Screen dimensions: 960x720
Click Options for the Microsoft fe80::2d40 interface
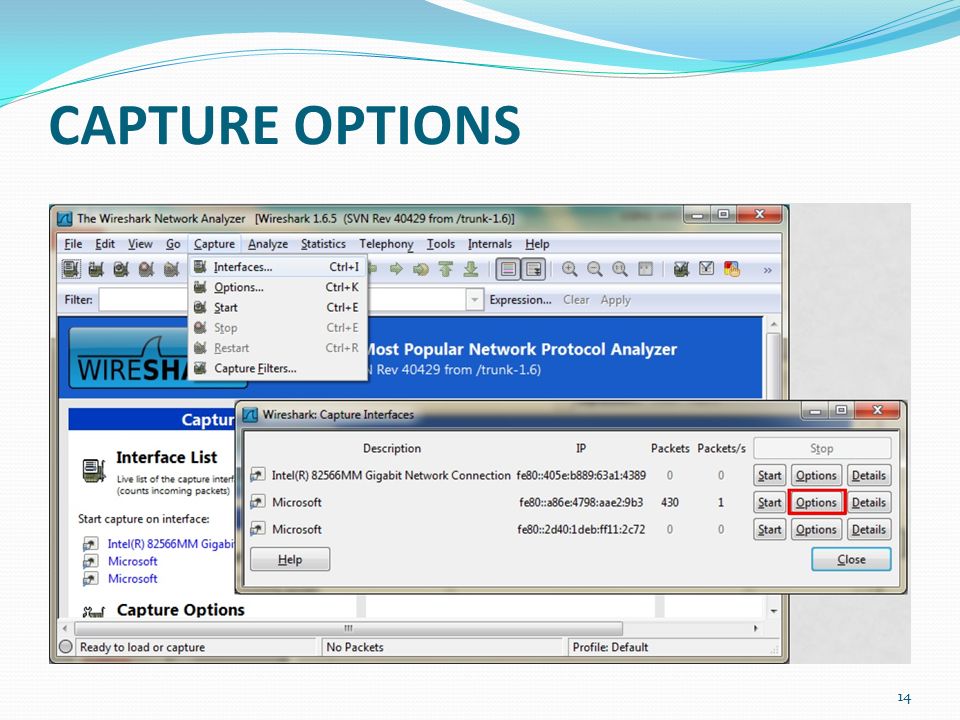coord(816,530)
